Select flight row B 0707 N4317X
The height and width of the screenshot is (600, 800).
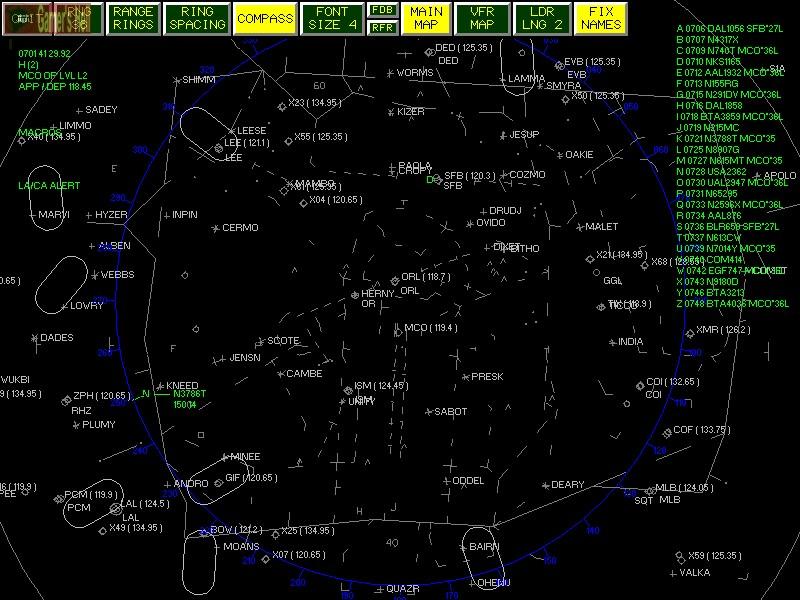707,40
